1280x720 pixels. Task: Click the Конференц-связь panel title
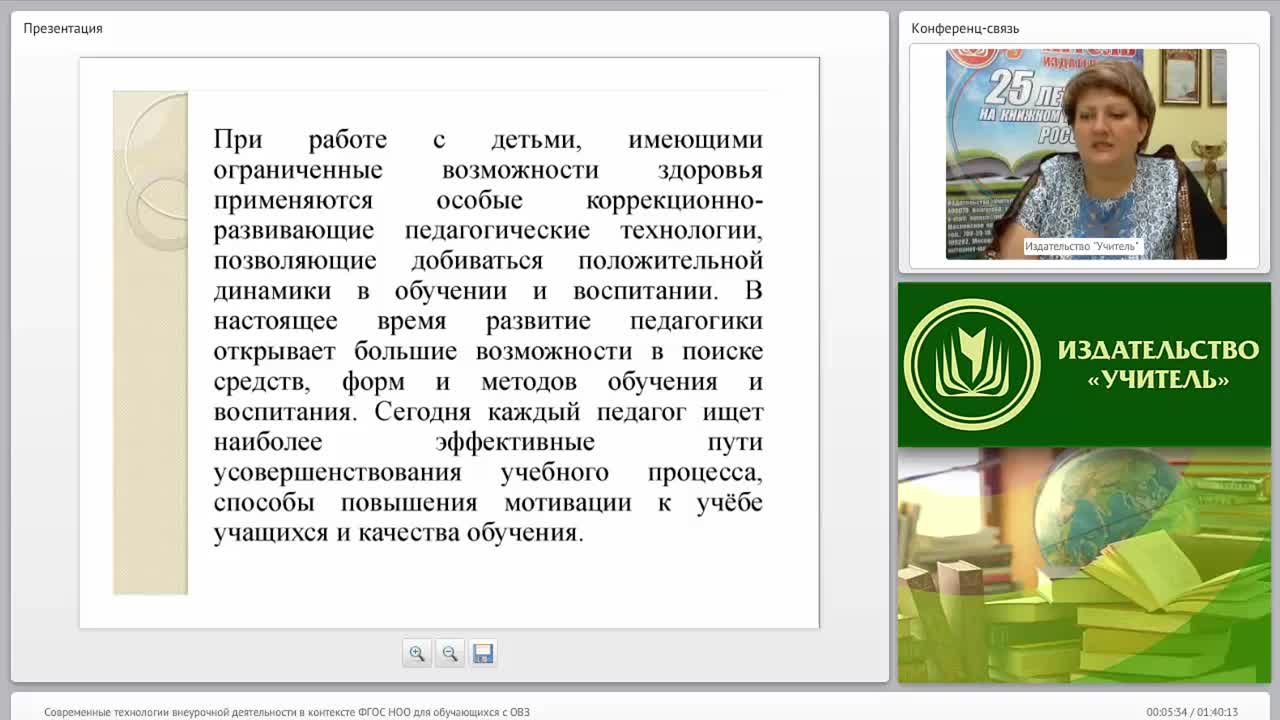click(965, 28)
